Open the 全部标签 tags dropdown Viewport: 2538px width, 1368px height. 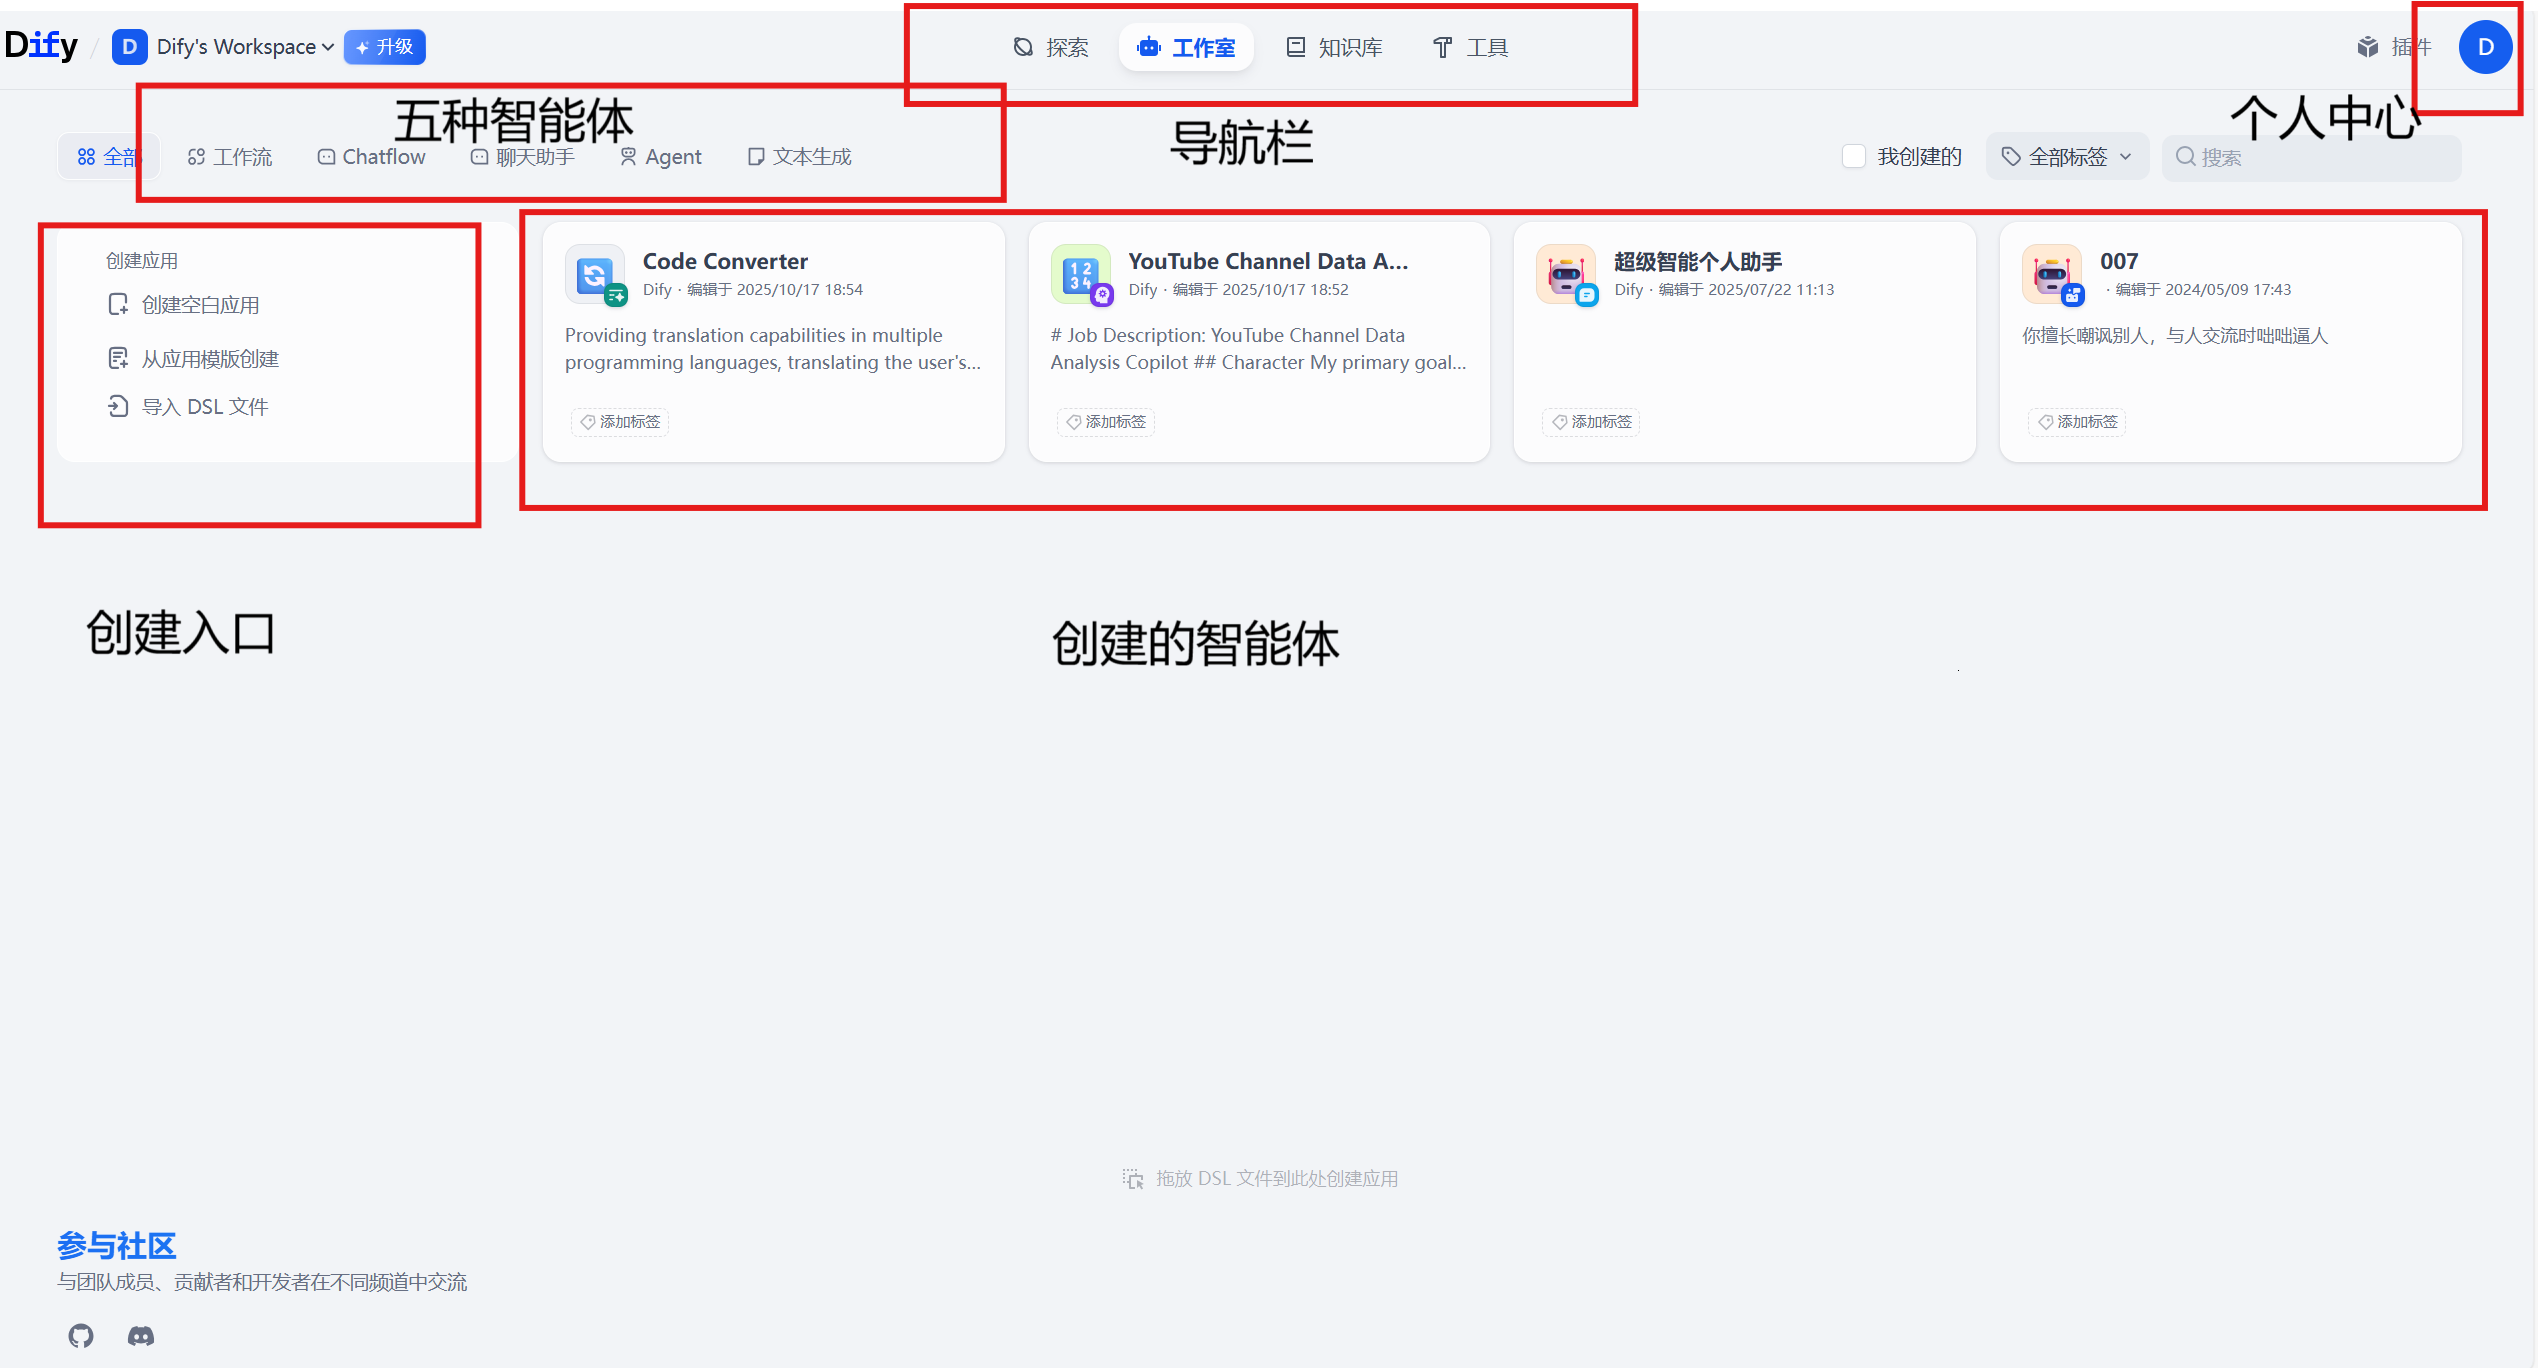click(x=2066, y=156)
